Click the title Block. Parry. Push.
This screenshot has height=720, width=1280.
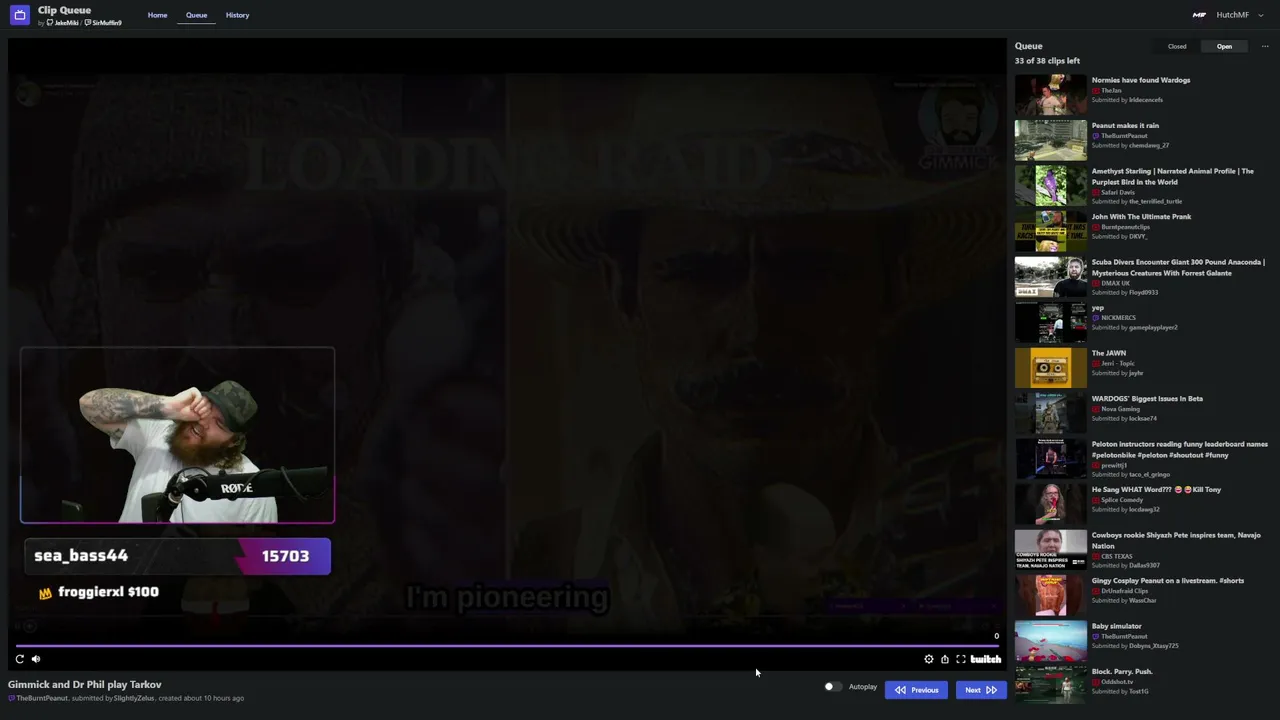[1122, 672]
